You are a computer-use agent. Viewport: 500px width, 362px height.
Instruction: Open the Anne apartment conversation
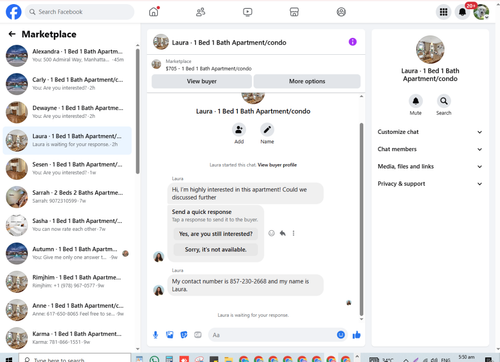click(x=67, y=310)
